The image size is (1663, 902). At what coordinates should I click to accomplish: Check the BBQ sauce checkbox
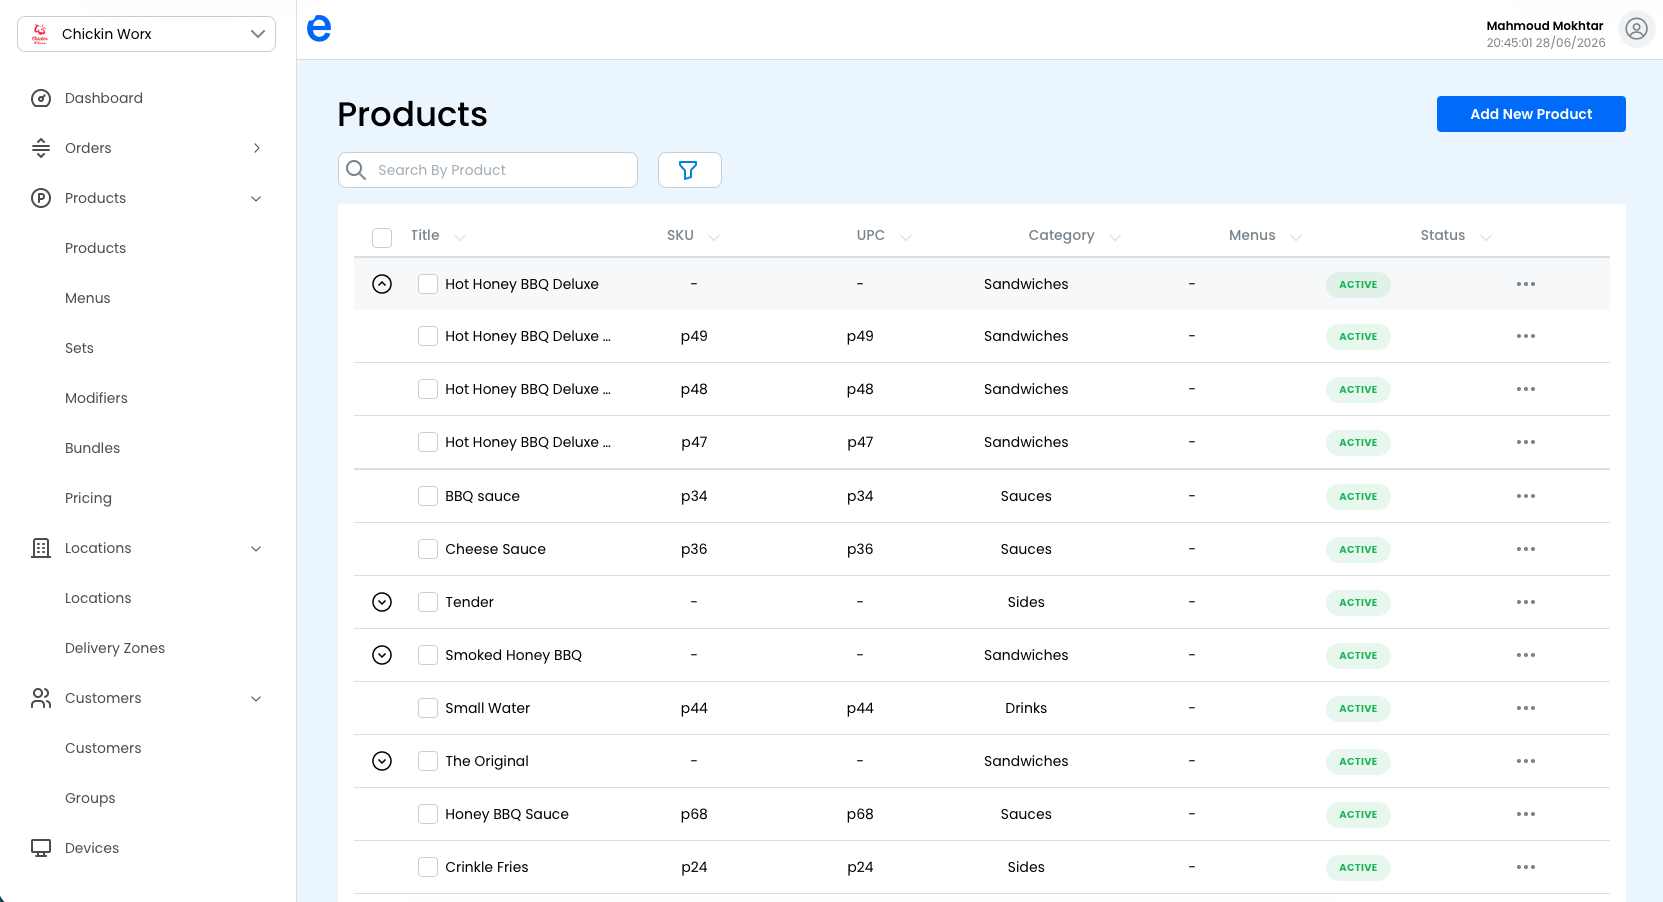428,496
